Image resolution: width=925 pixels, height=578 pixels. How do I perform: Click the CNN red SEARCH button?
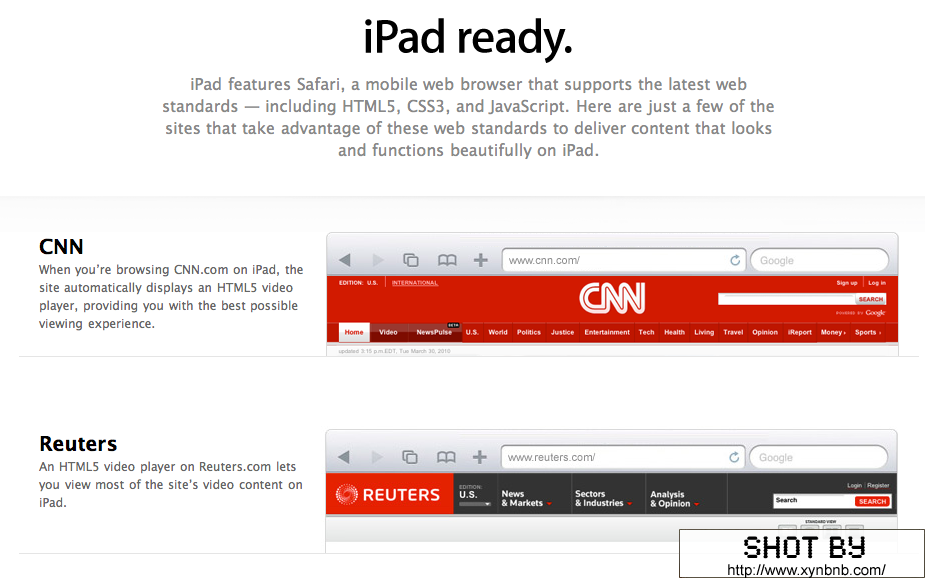click(871, 299)
